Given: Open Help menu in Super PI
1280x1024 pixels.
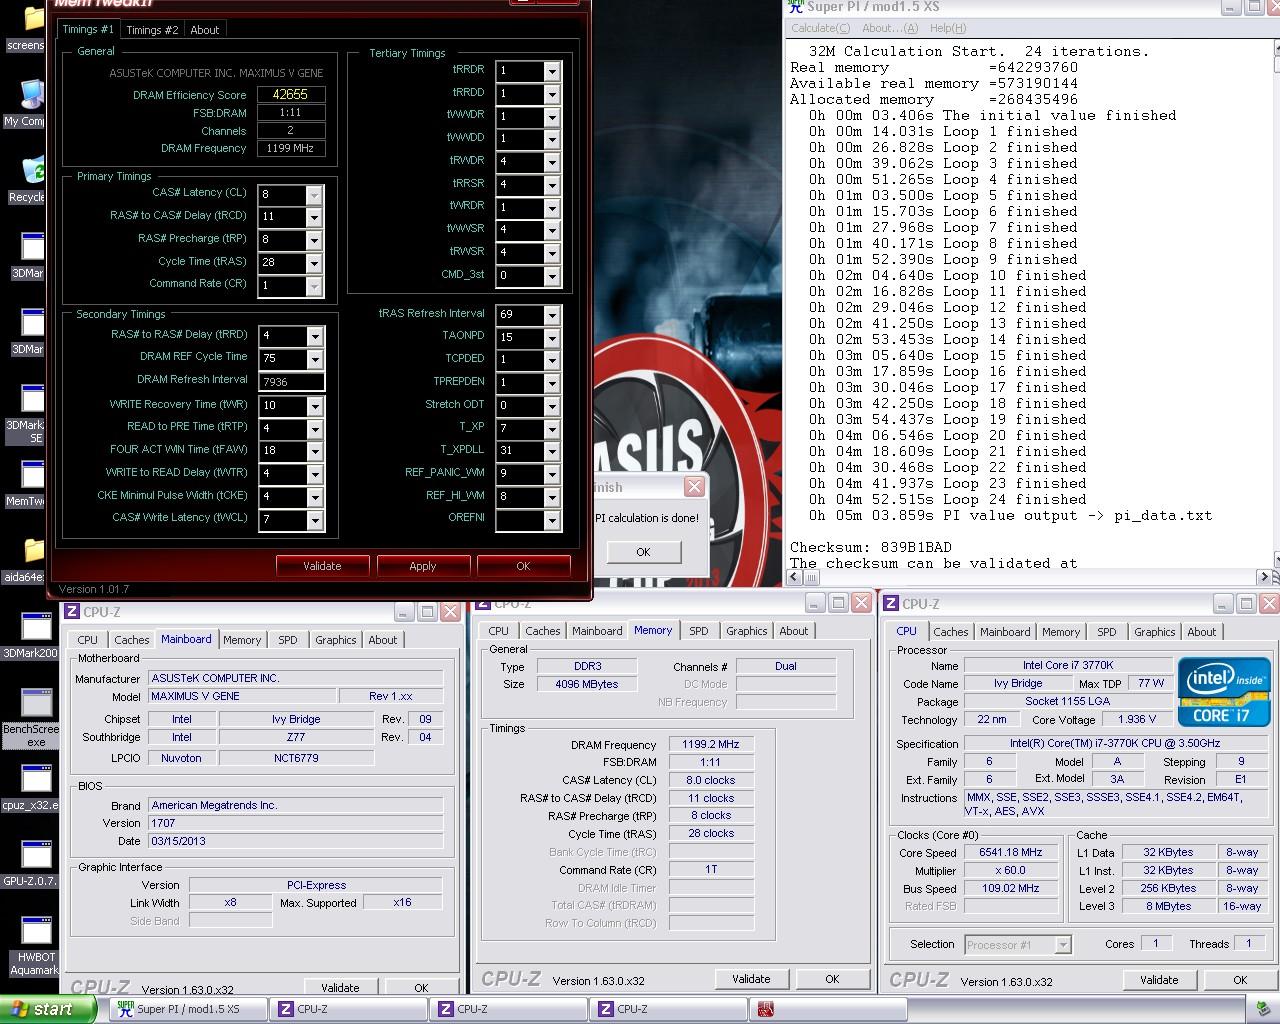Looking at the screenshot, I should coord(946,28).
